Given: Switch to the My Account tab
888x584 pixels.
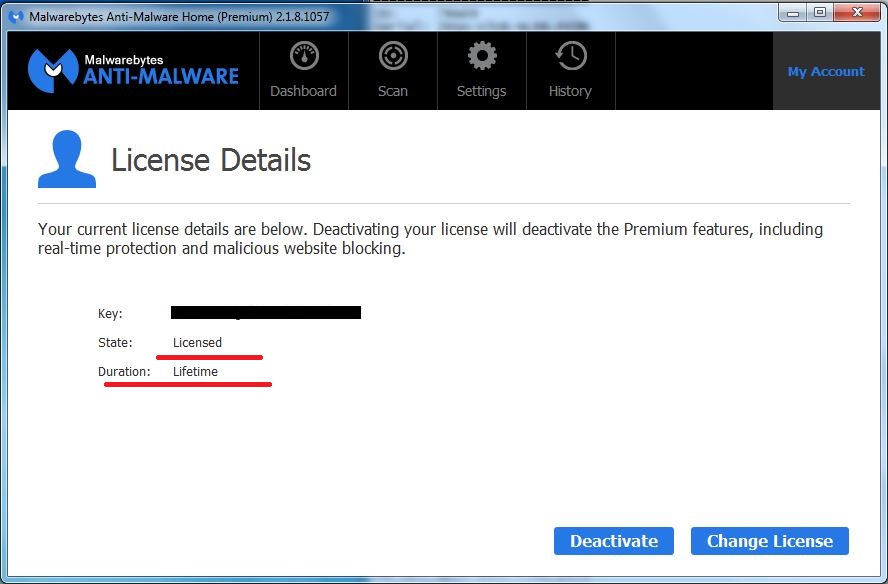Looking at the screenshot, I should click(826, 71).
